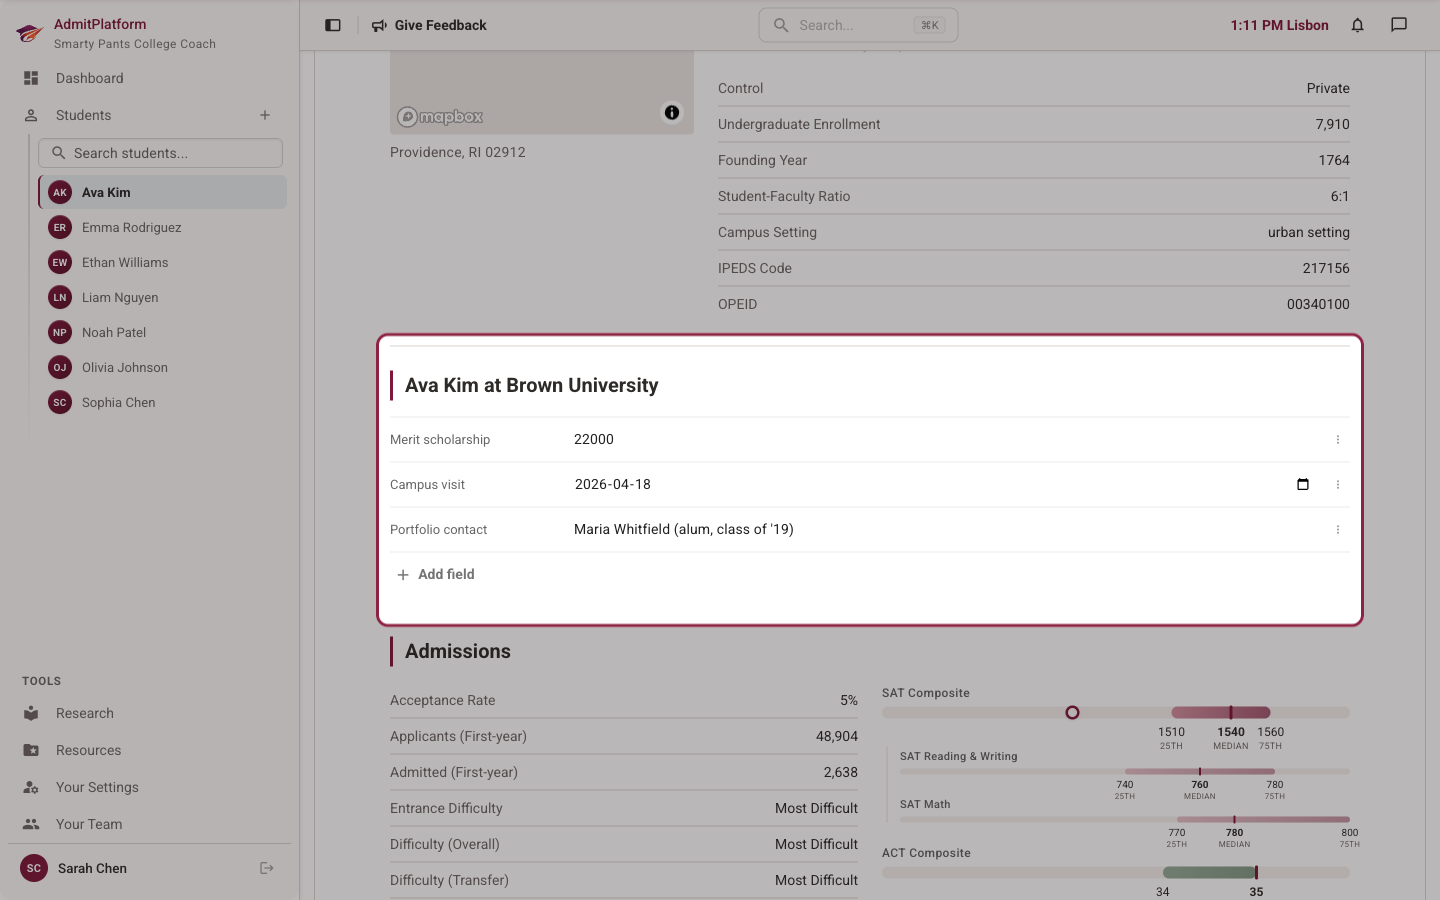Screen dimensions: 1440x900
Task: Open the Campus visit calendar picker
Action: pos(1303,484)
